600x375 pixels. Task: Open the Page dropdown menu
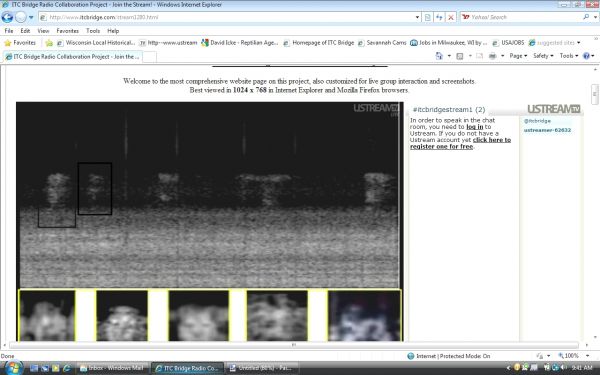click(x=518, y=56)
